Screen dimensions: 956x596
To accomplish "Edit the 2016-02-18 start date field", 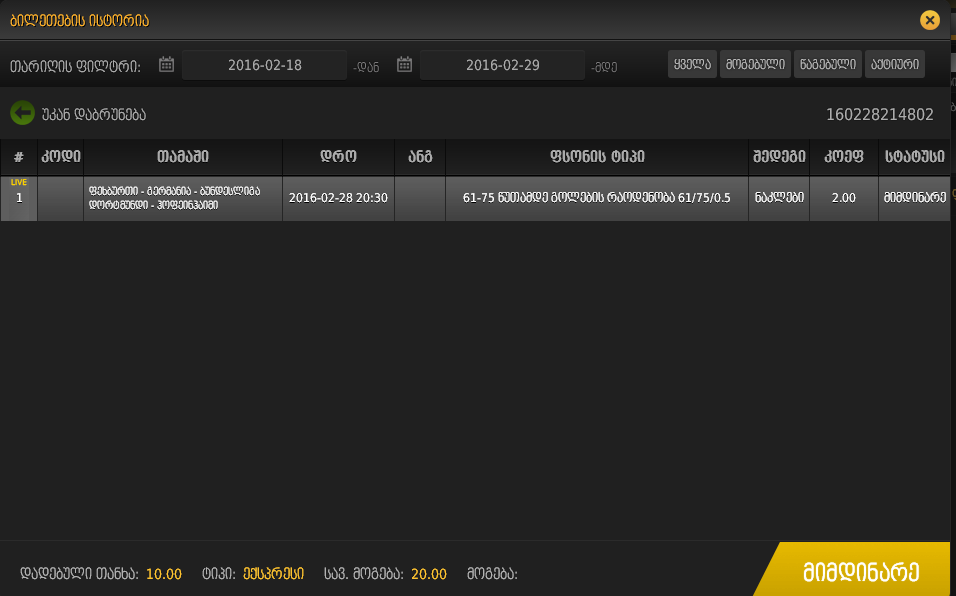I will pyautogui.click(x=264, y=65).
